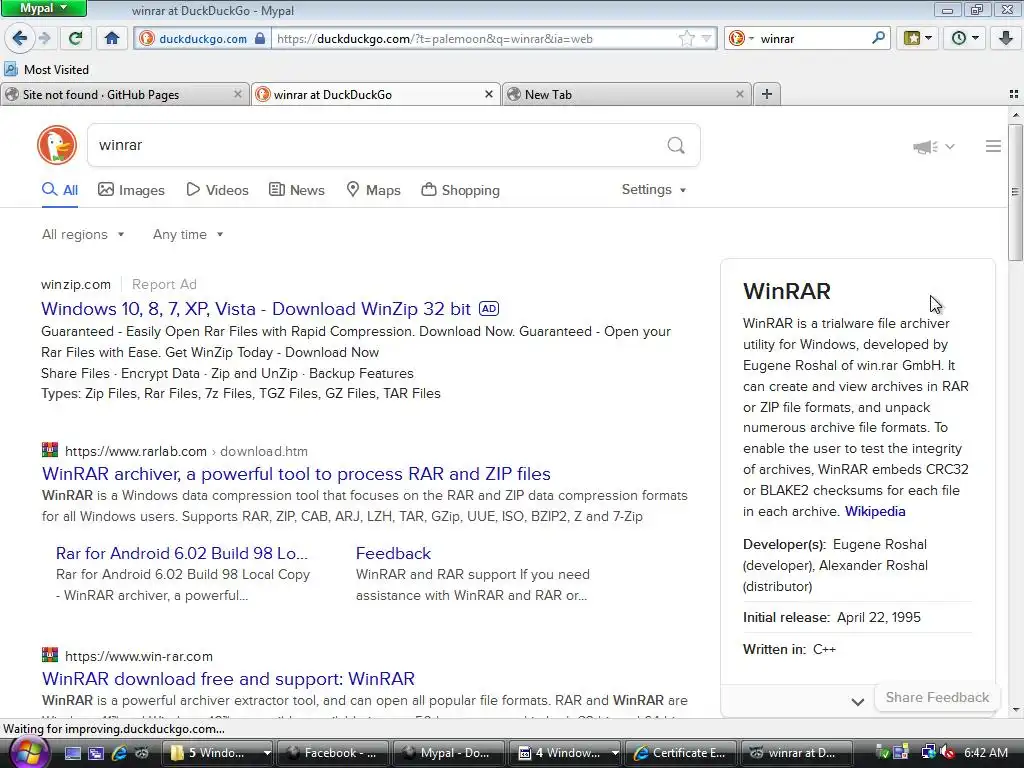1024x768 pixels.
Task: Switch to Shopping results
Action: [460, 190]
